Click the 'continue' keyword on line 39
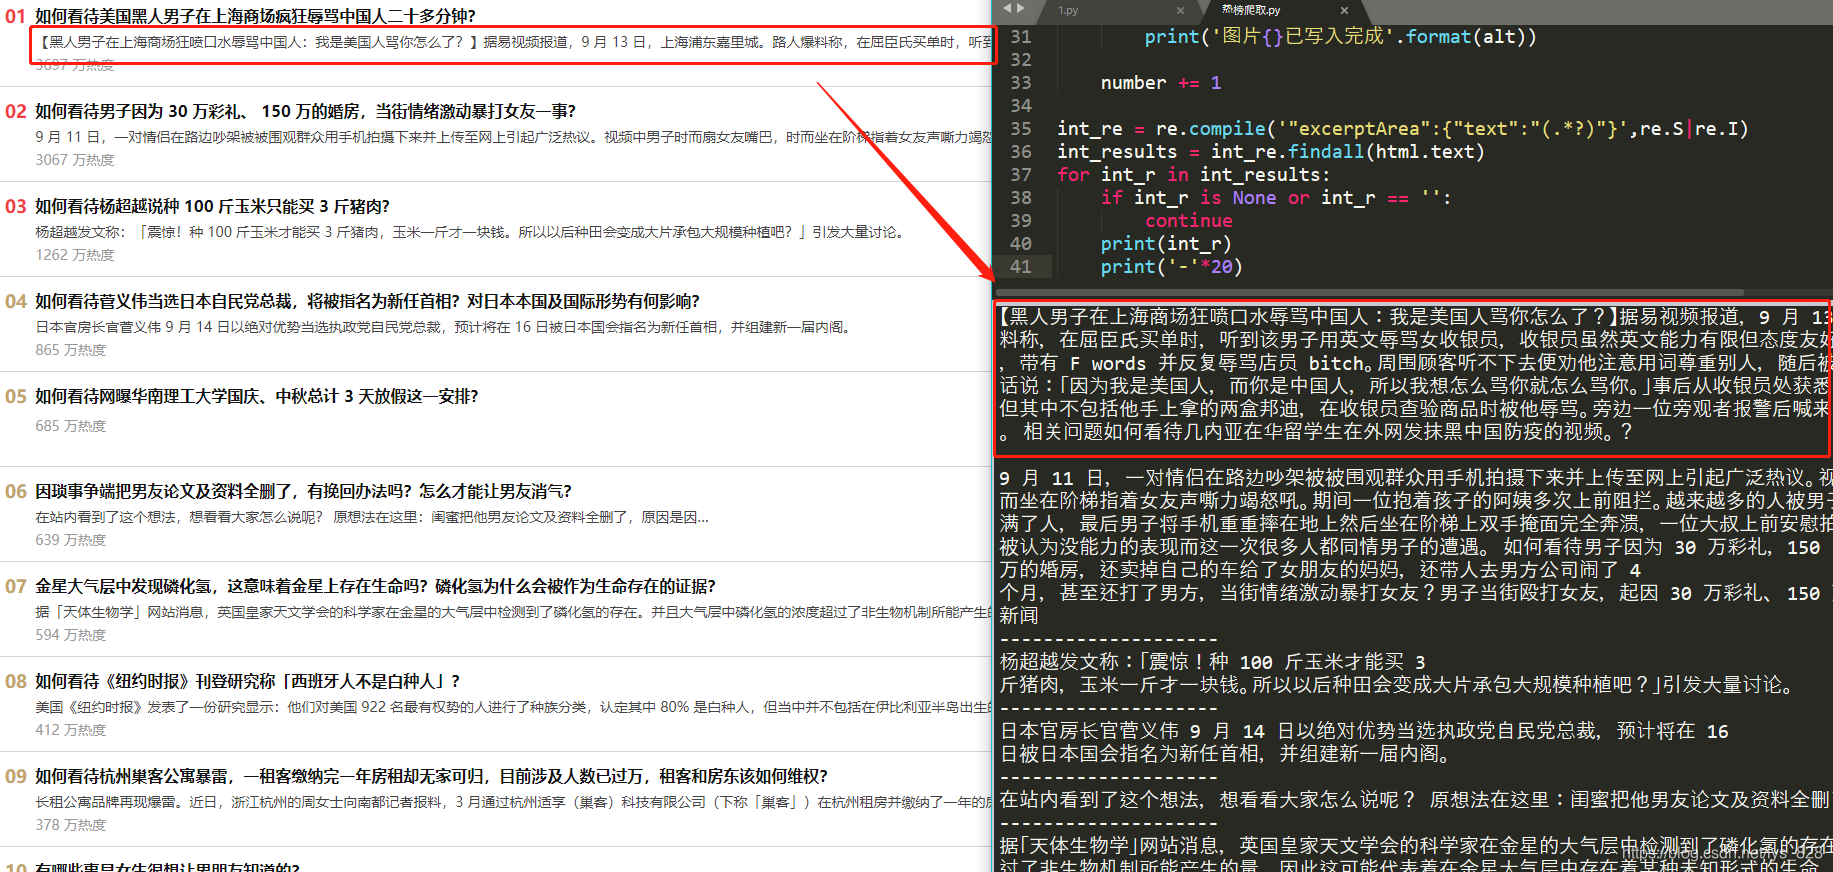 [x=1188, y=221]
